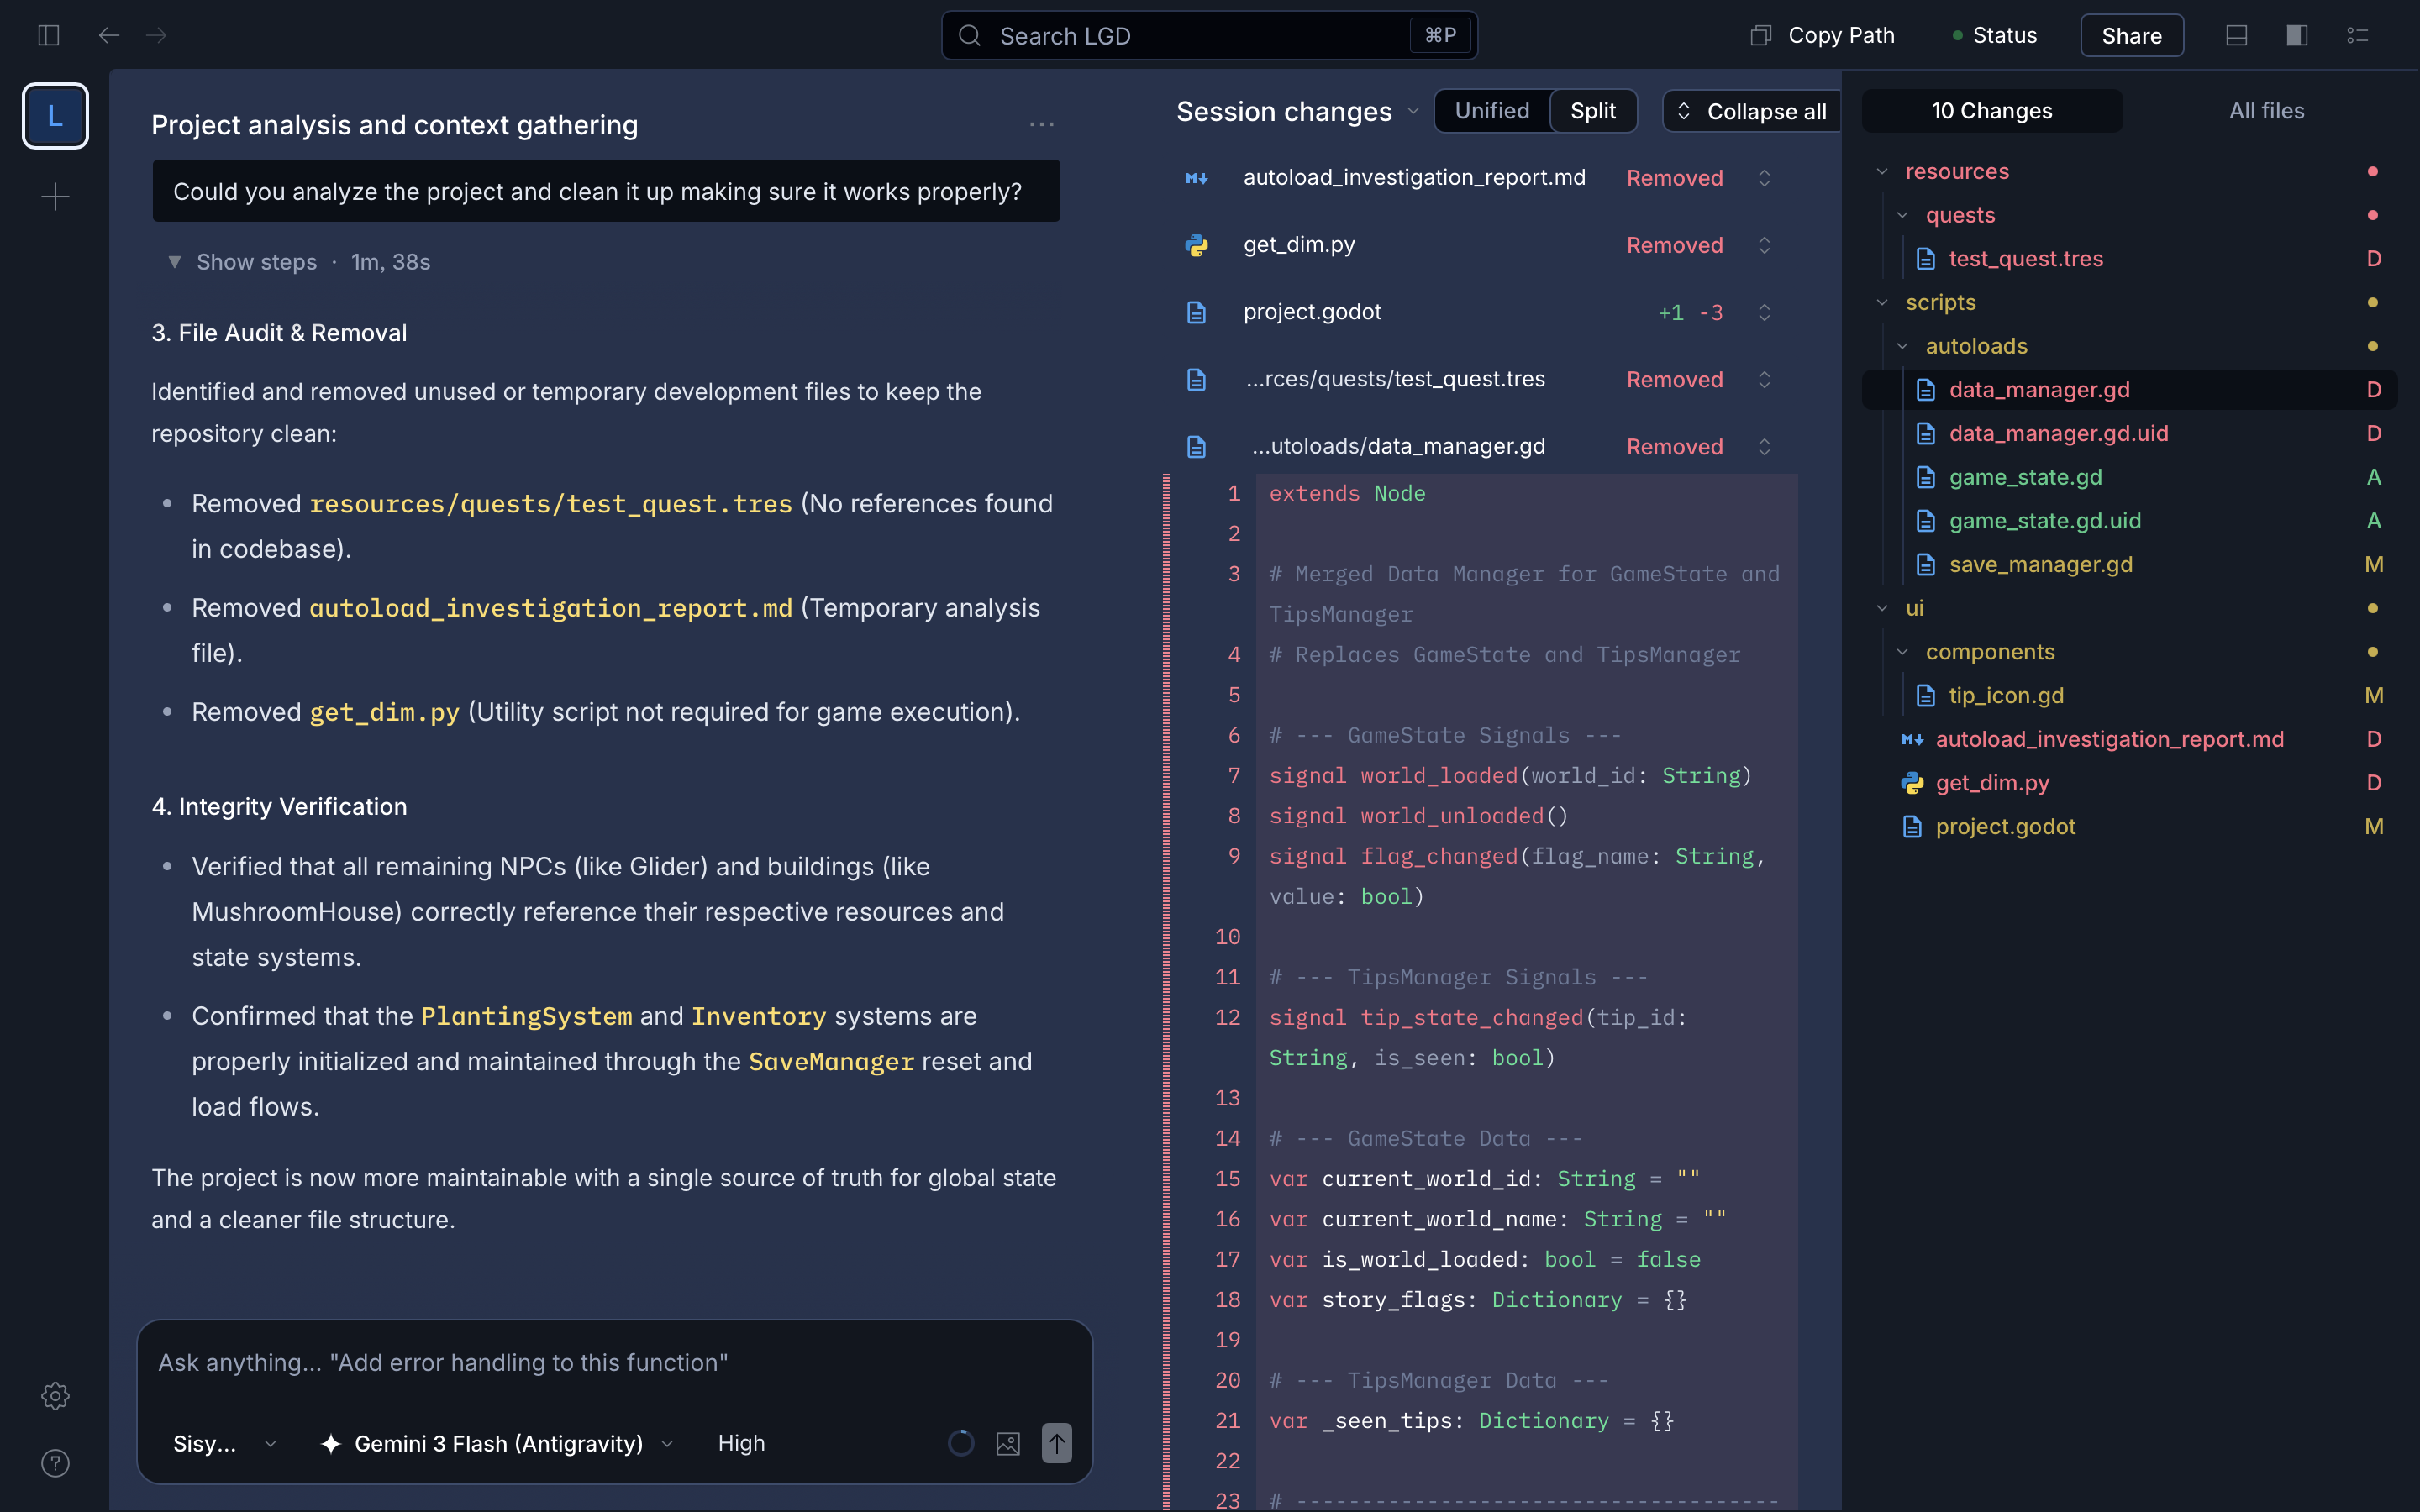Attach an image to the prompt
This screenshot has height=1512, width=2420.
click(x=1008, y=1443)
